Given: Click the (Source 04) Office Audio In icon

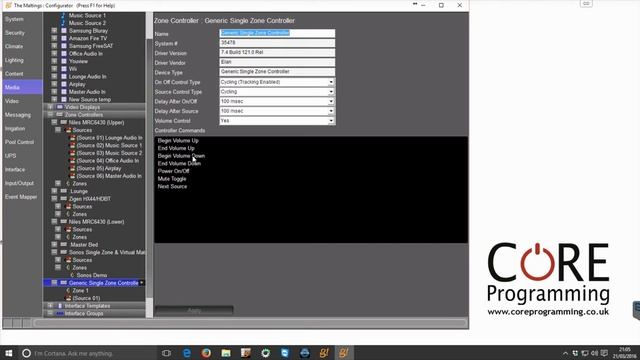Looking at the screenshot, I should pyautogui.click(x=73, y=161).
